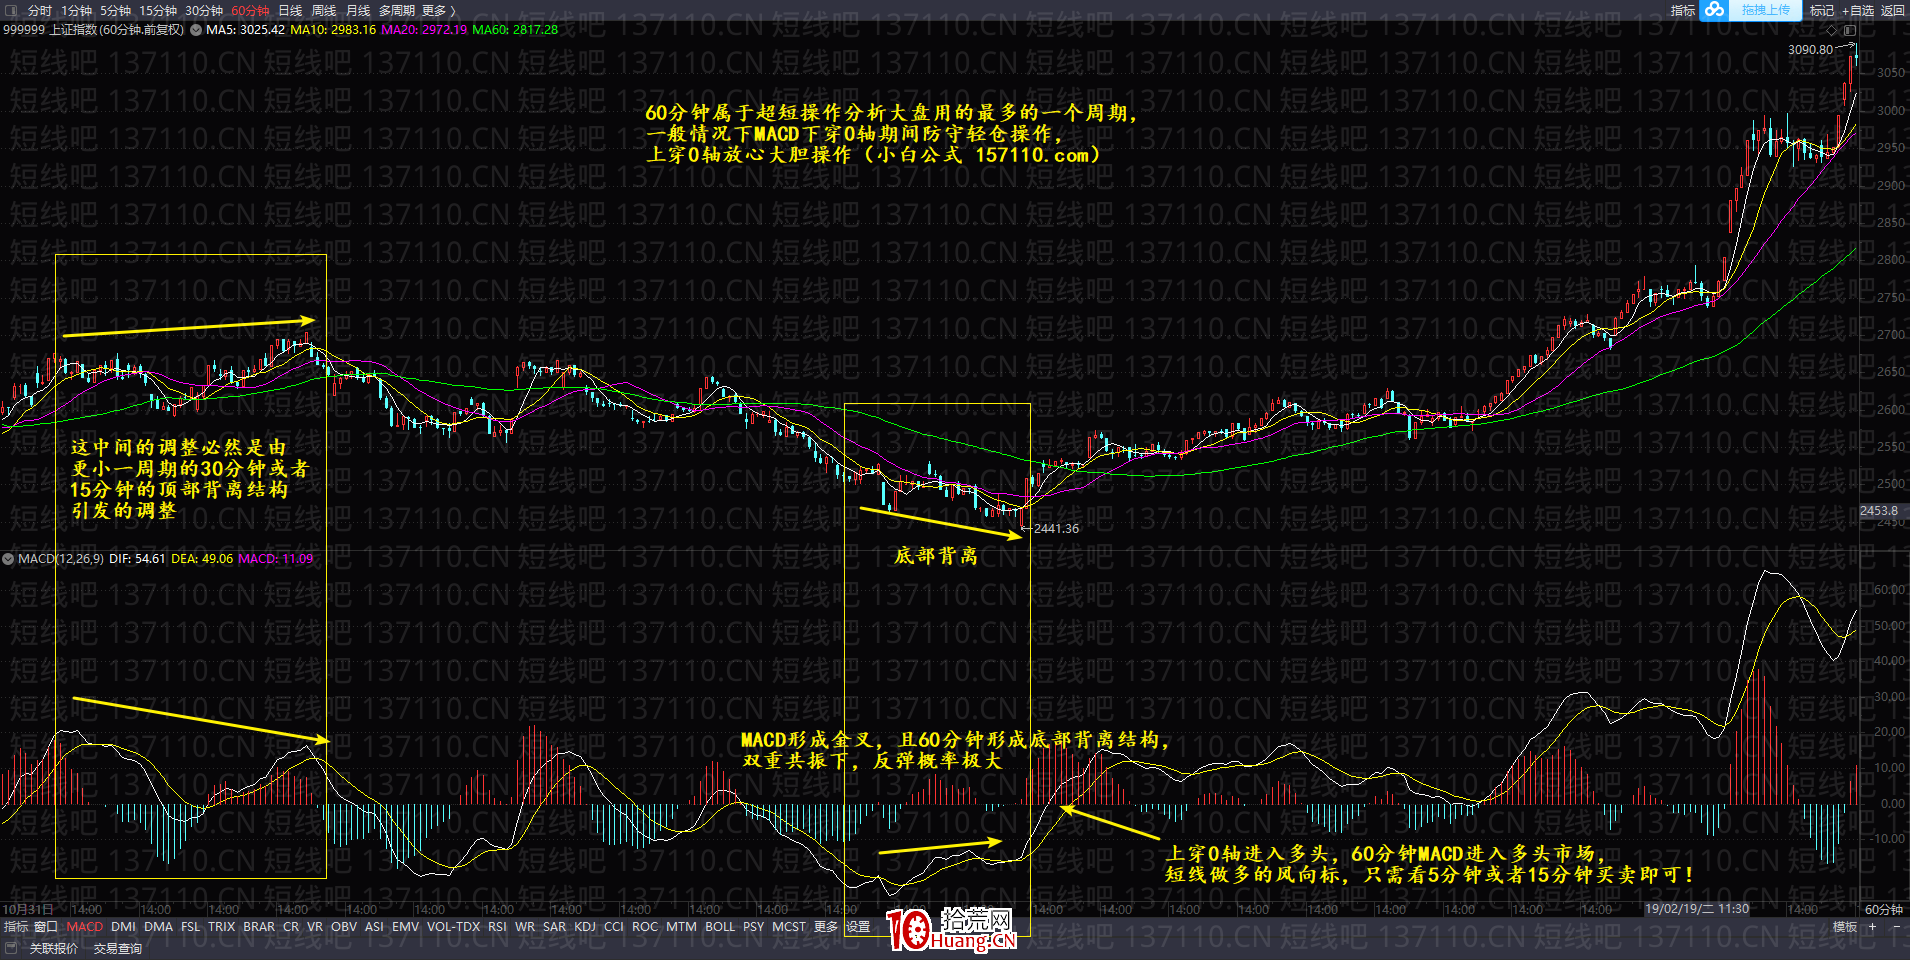Select the RSI indicator tab
This screenshot has width=1910, height=960.
pos(497,927)
